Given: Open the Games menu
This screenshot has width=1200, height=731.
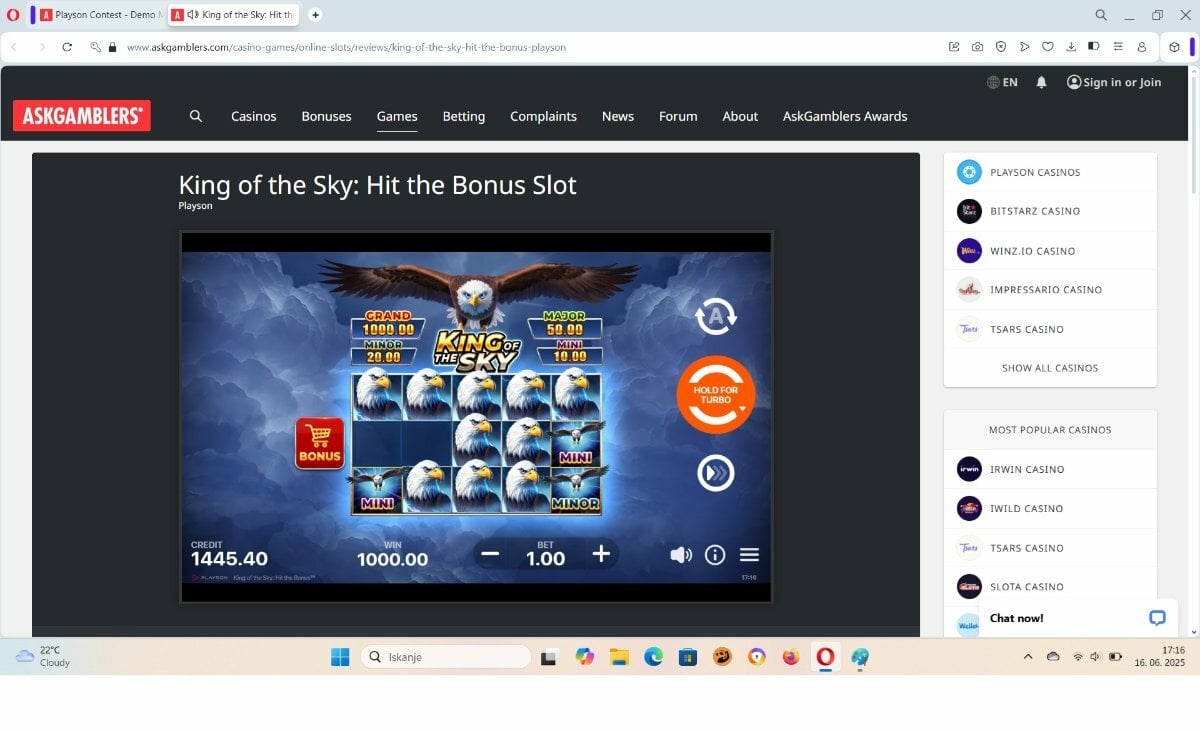Looking at the screenshot, I should click(397, 116).
